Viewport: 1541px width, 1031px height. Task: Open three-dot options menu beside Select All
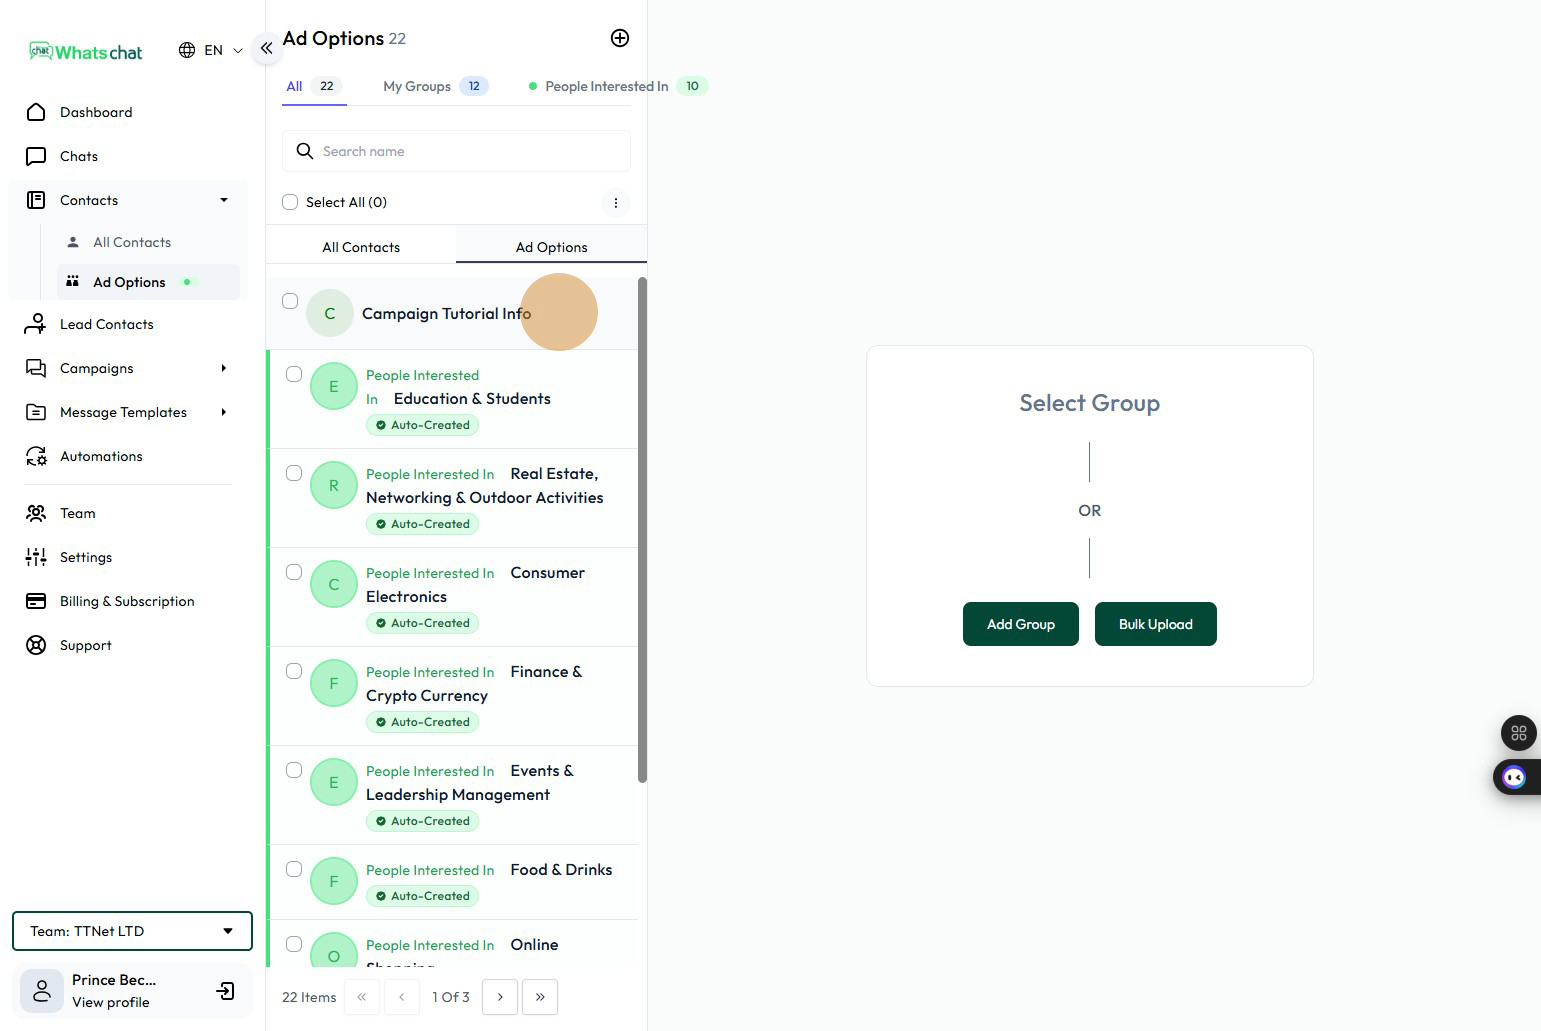pyautogui.click(x=616, y=203)
